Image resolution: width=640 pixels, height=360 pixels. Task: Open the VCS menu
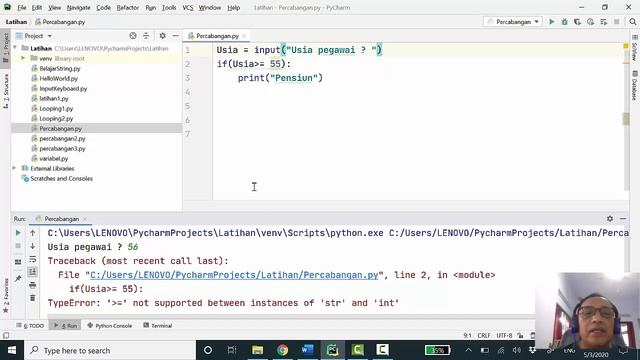coord(188,7)
